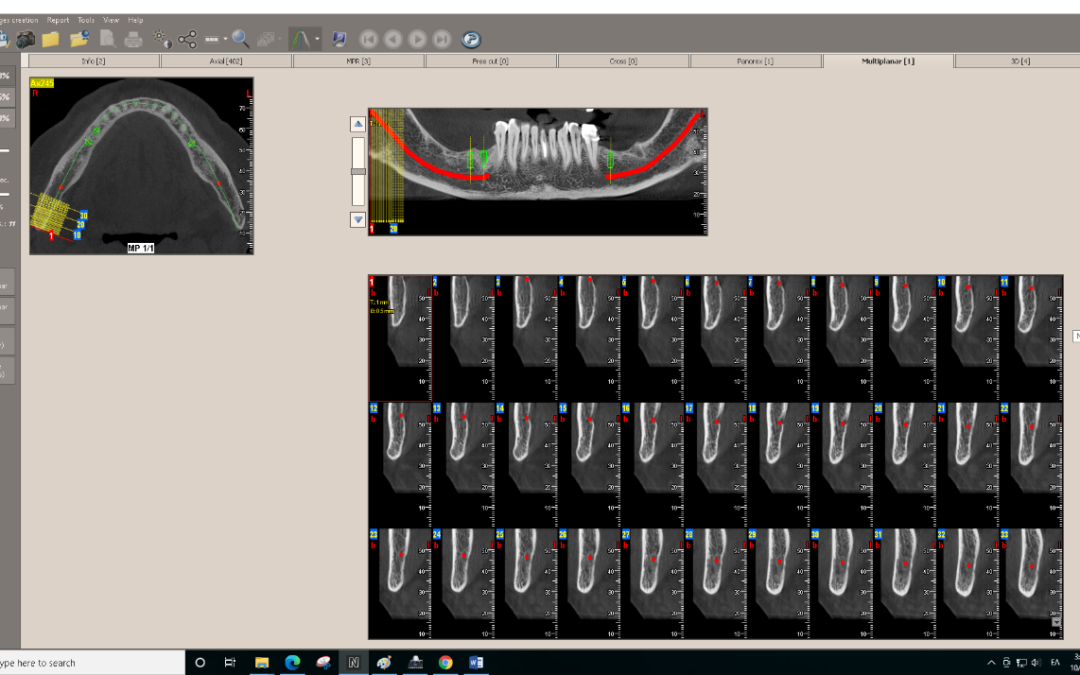This screenshot has width=1080, height=675.
Task: Click the camera snapshot icon
Action: coord(25,39)
